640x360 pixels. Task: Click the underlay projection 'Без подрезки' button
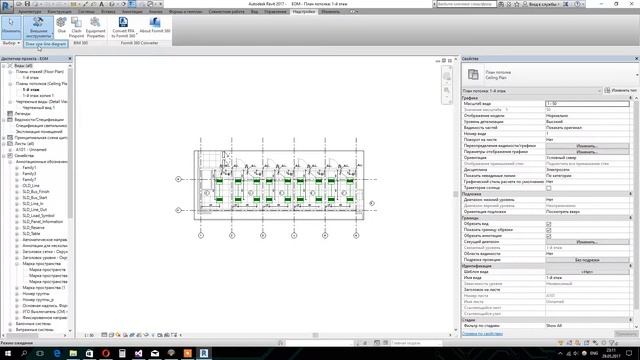[x=587, y=260]
